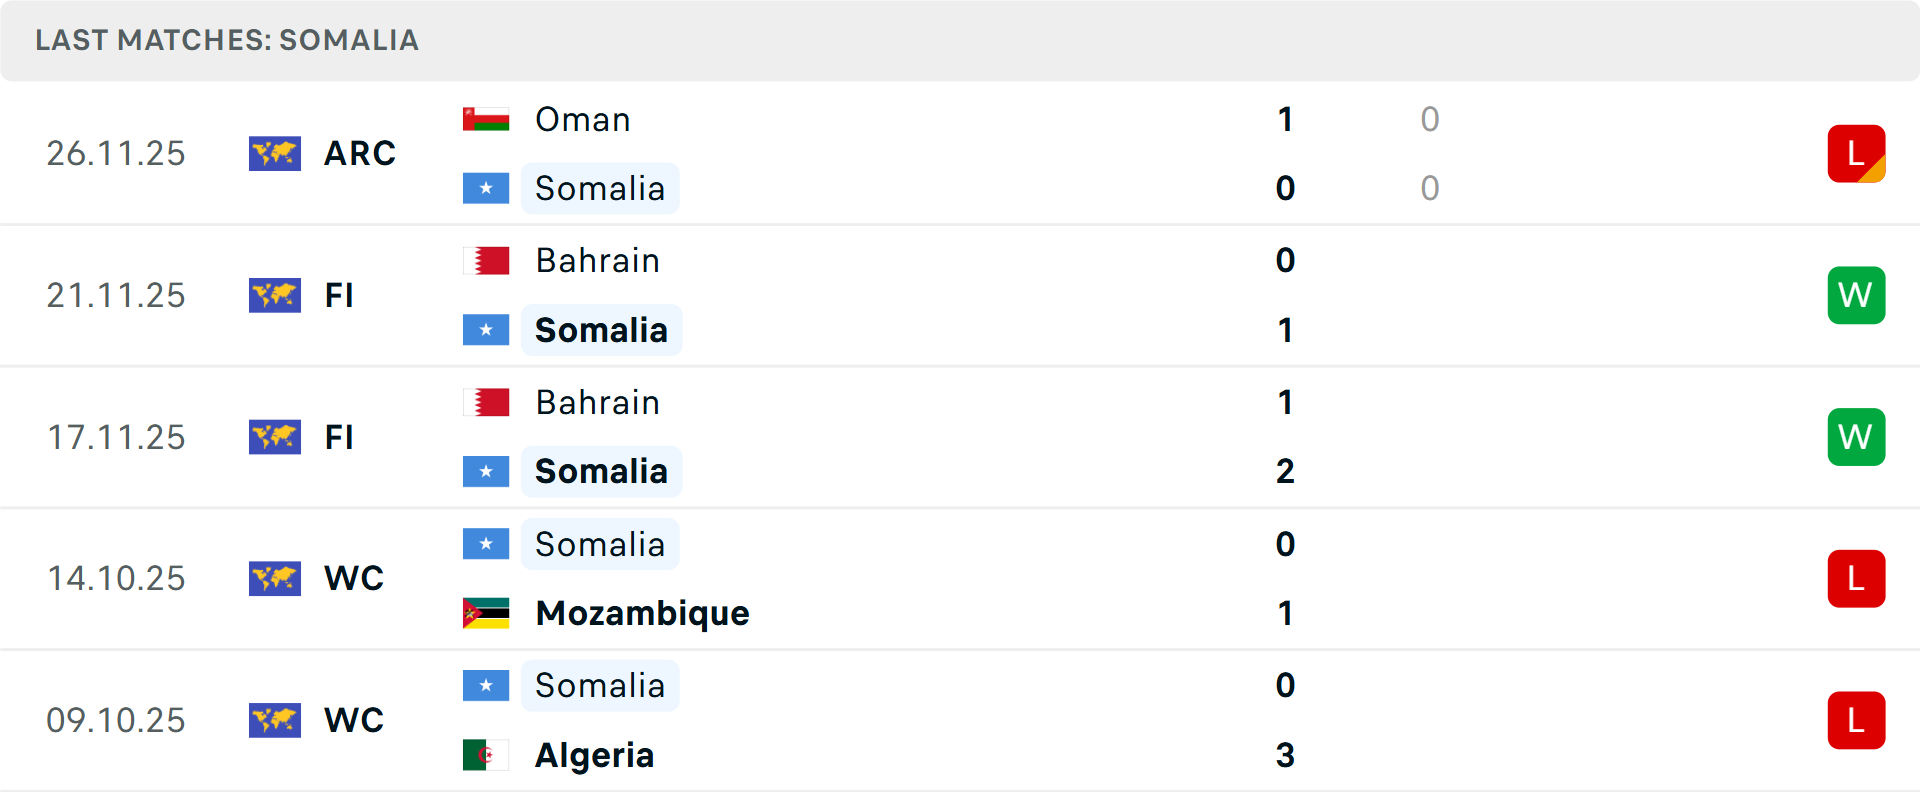Image resolution: width=1920 pixels, height=792 pixels.
Task: Click the FI competition icon for 17.11.25
Action: click(x=274, y=437)
